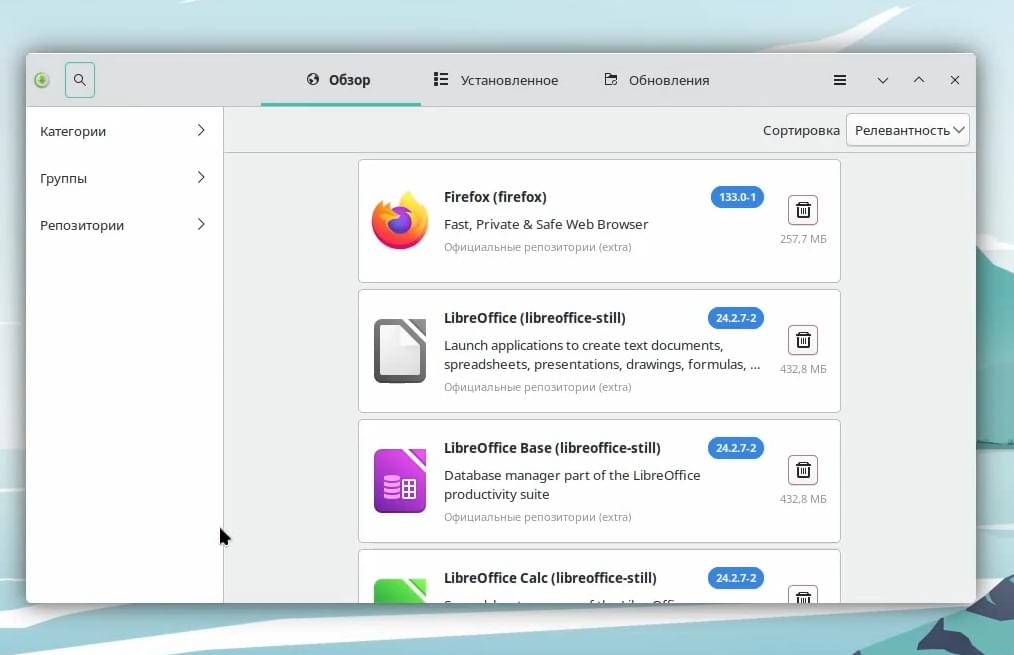This screenshot has height=655, width=1014.
Task: Open the hamburger main menu
Action: 839,80
